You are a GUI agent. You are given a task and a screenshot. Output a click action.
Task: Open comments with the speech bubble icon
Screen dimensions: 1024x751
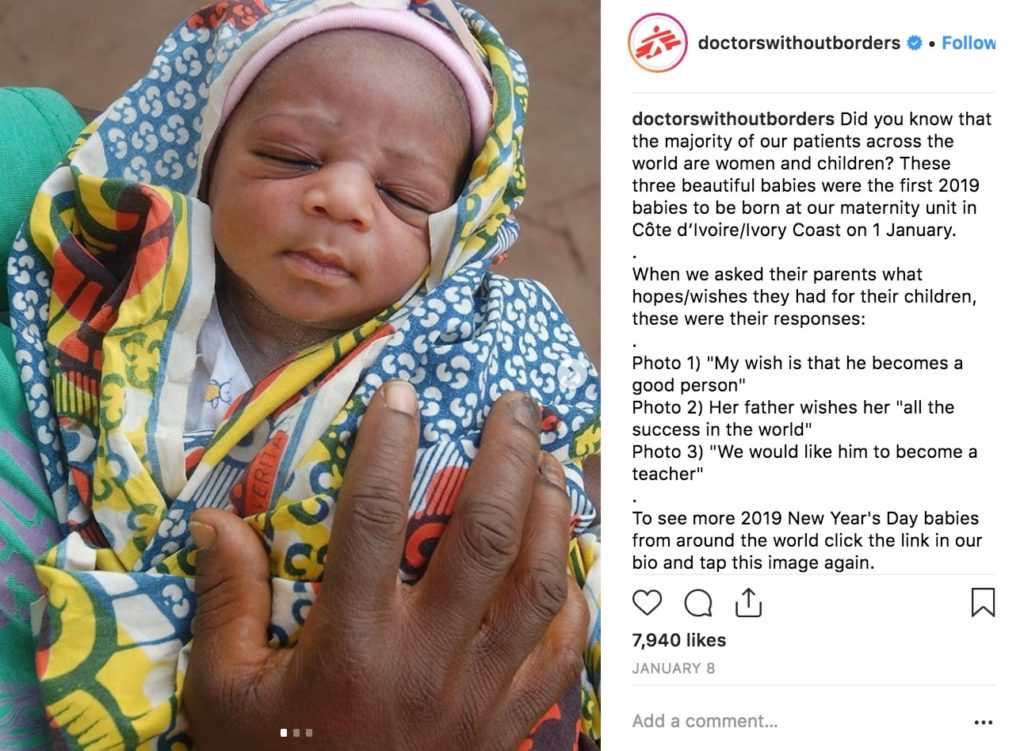[698, 603]
